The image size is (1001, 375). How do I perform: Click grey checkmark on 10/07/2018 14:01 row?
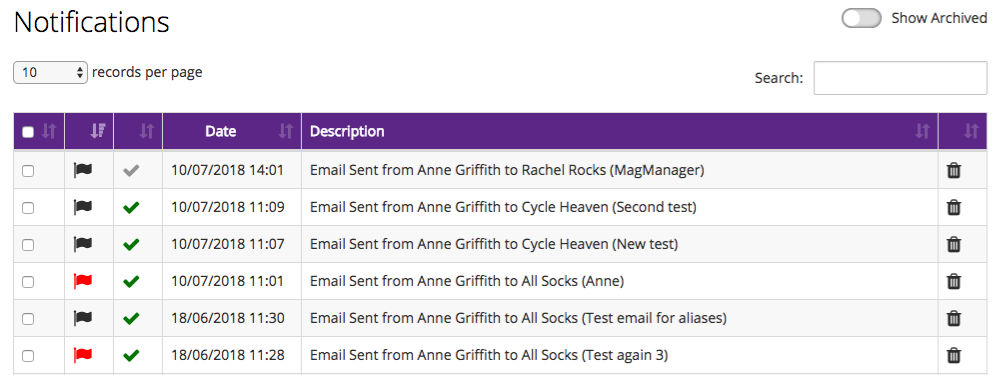(x=131, y=171)
